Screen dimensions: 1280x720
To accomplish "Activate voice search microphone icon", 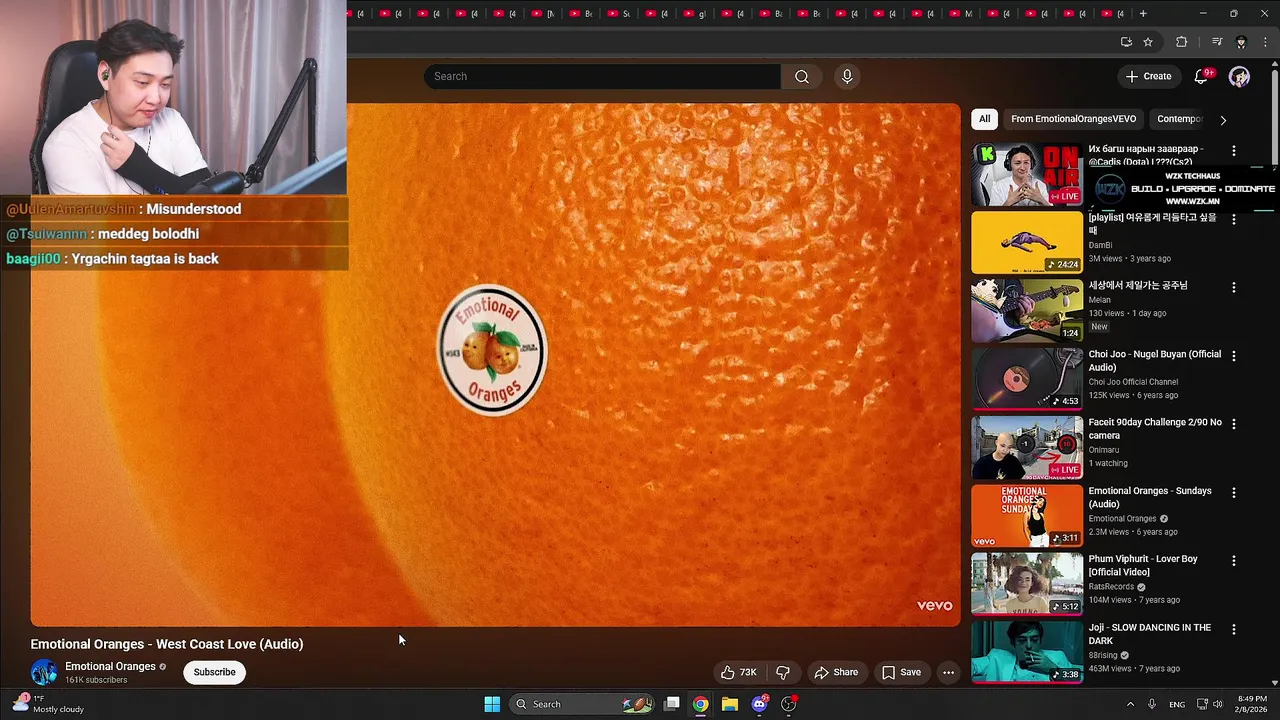I will [847, 76].
